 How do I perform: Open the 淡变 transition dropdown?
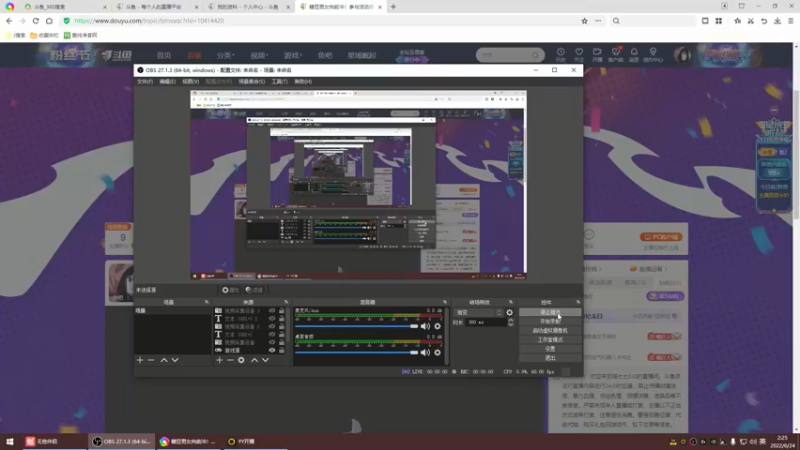[x=479, y=313]
